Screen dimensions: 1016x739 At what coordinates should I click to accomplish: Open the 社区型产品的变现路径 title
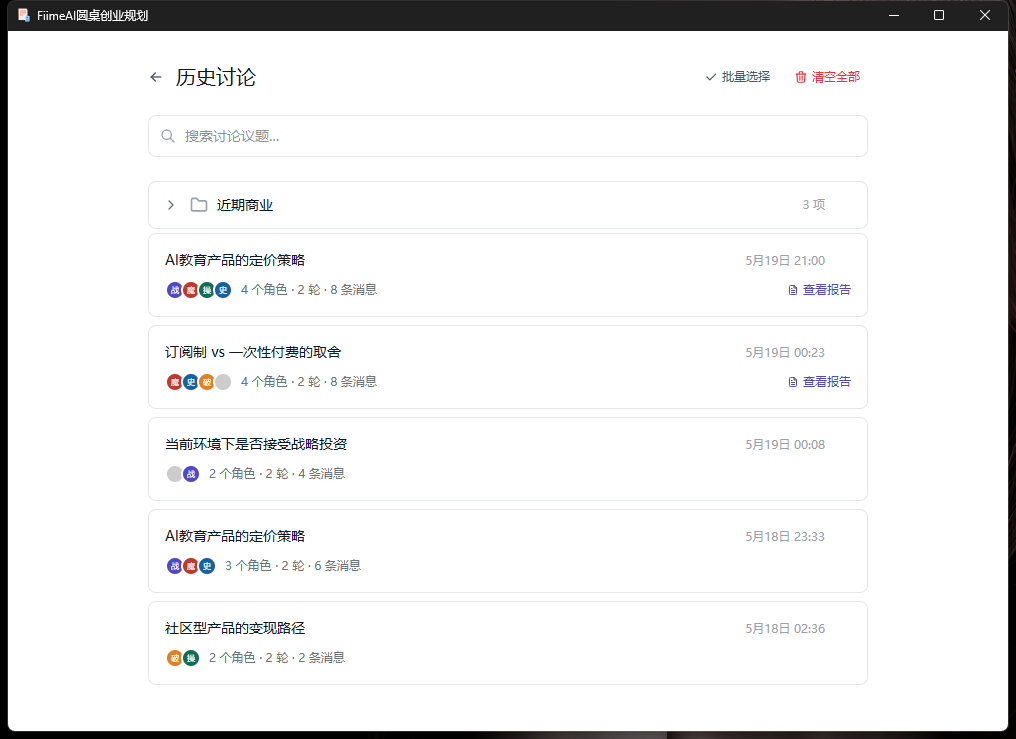pos(235,628)
